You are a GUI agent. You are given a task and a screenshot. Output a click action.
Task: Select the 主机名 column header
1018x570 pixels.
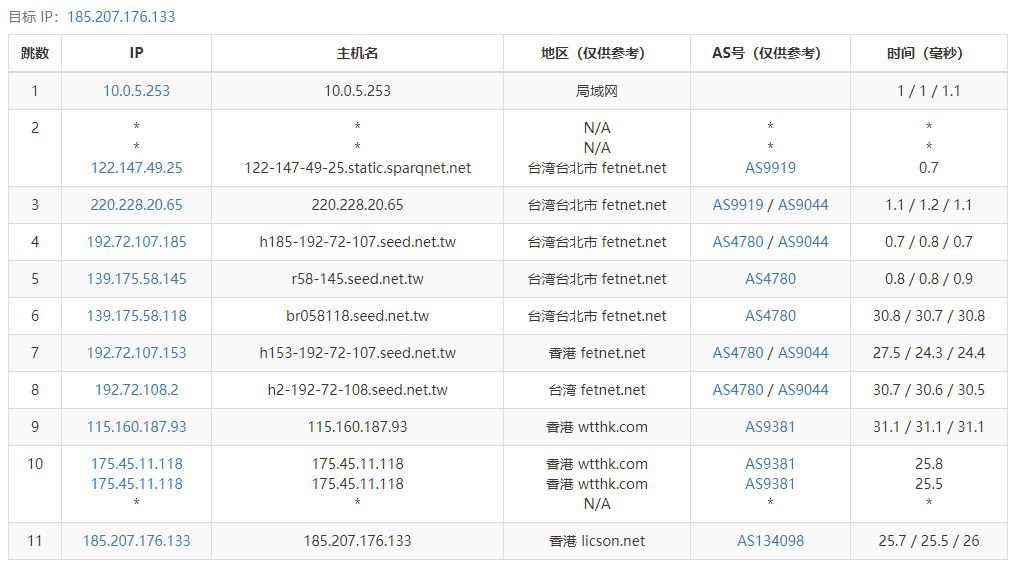pos(357,53)
